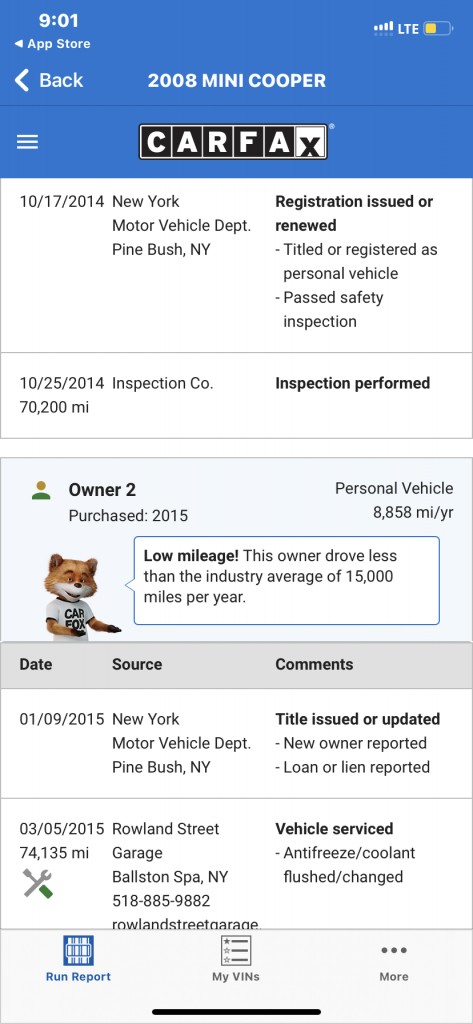Image resolution: width=473 pixels, height=1024 pixels.
Task: Go Back to previous screen
Action: [49, 80]
